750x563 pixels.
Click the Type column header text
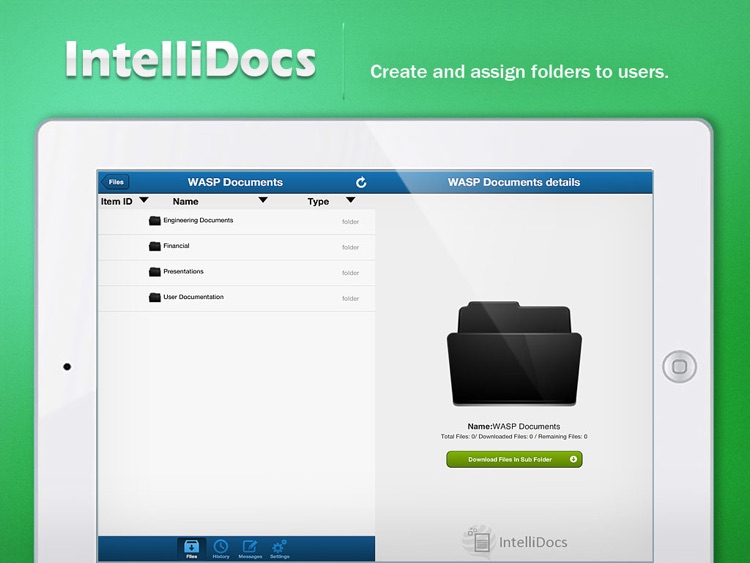[x=318, y=201]
